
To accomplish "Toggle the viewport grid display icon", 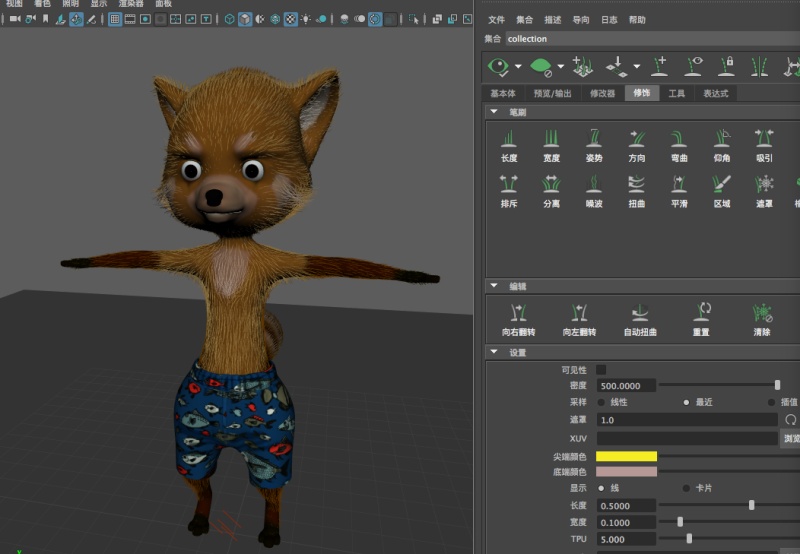I will (115, 19).
